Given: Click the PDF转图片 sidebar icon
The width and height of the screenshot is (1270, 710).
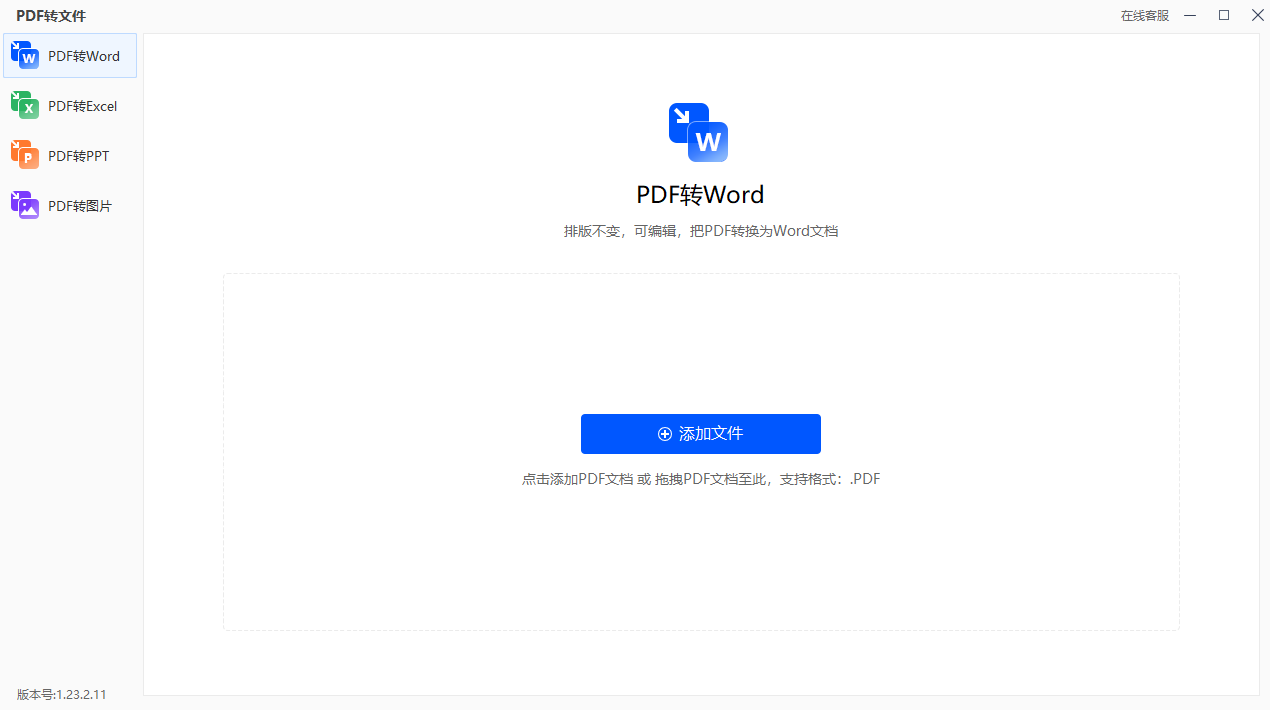Looking at the screenshot, I should pos(25,205).
